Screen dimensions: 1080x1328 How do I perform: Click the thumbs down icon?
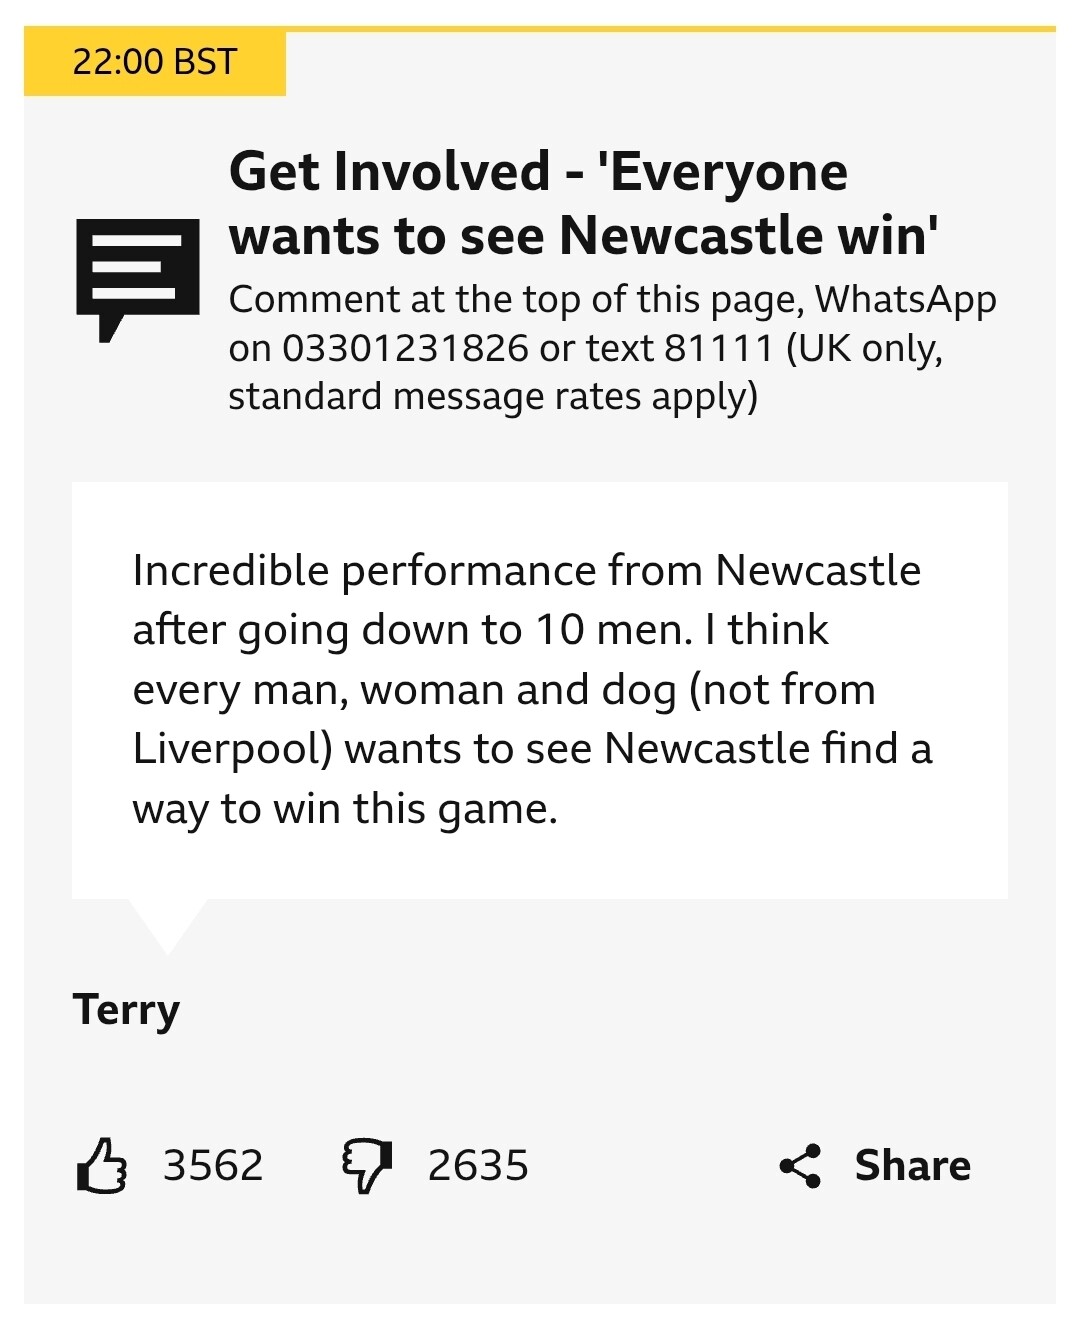tap(366, 1166)
